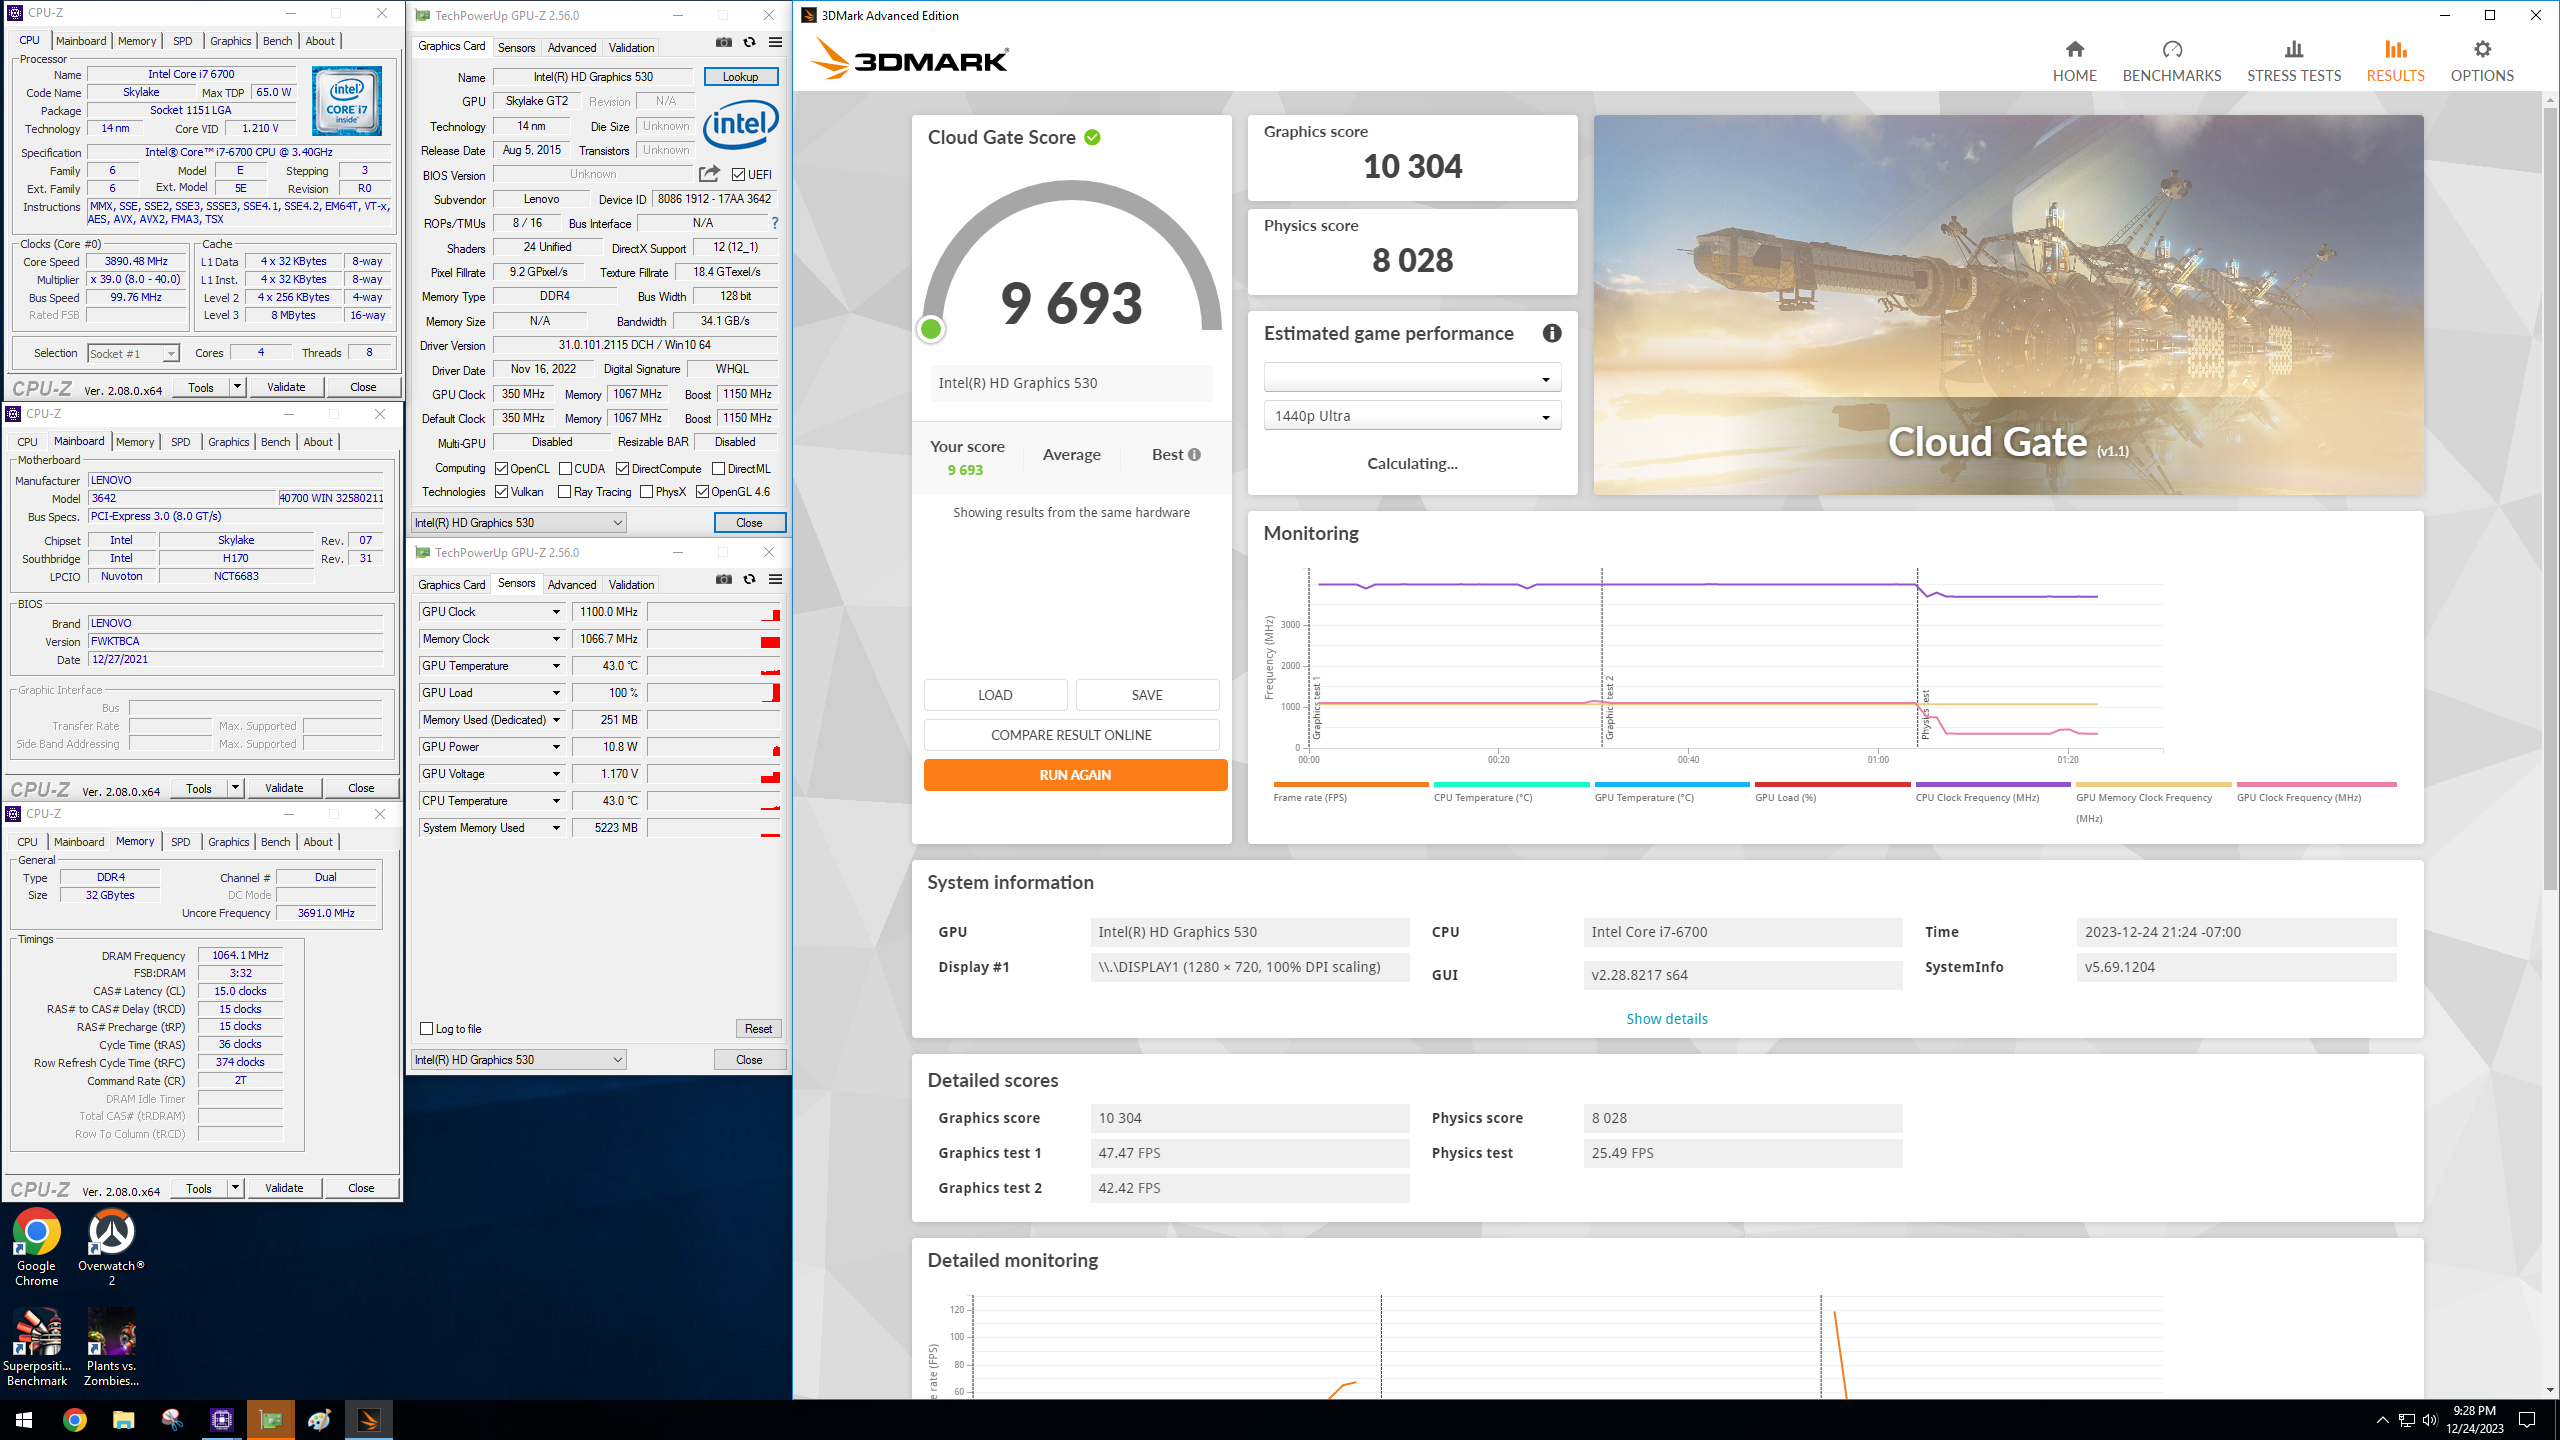
Task: Click the Memory Clock sensor graph bar
Action: [713, 638]
